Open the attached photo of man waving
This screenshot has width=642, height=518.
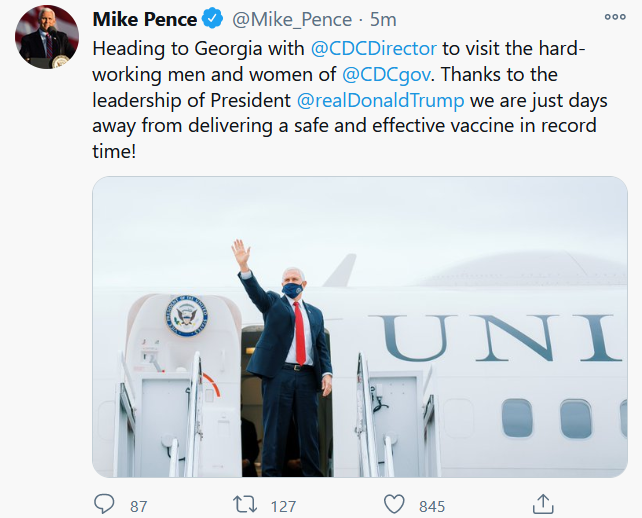[x=360, y=327]
